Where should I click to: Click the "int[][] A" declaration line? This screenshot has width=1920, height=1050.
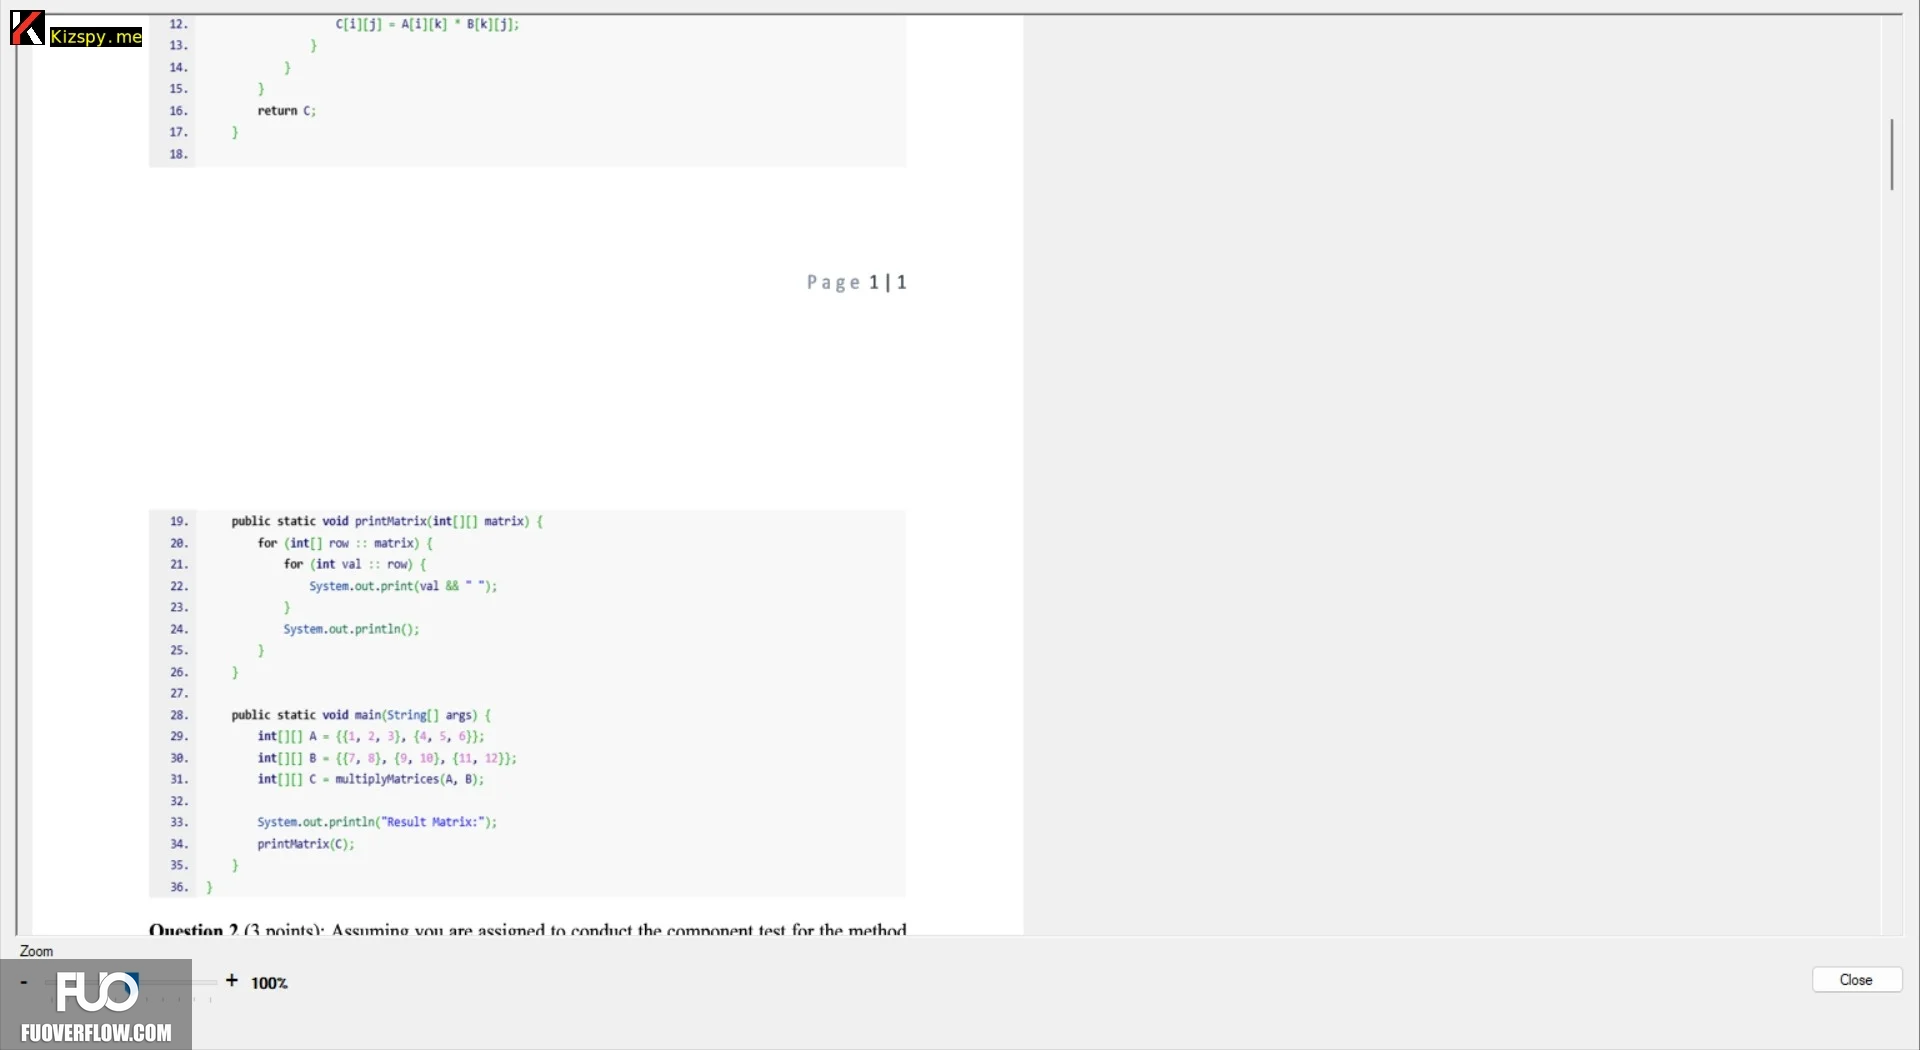[371, 736]
